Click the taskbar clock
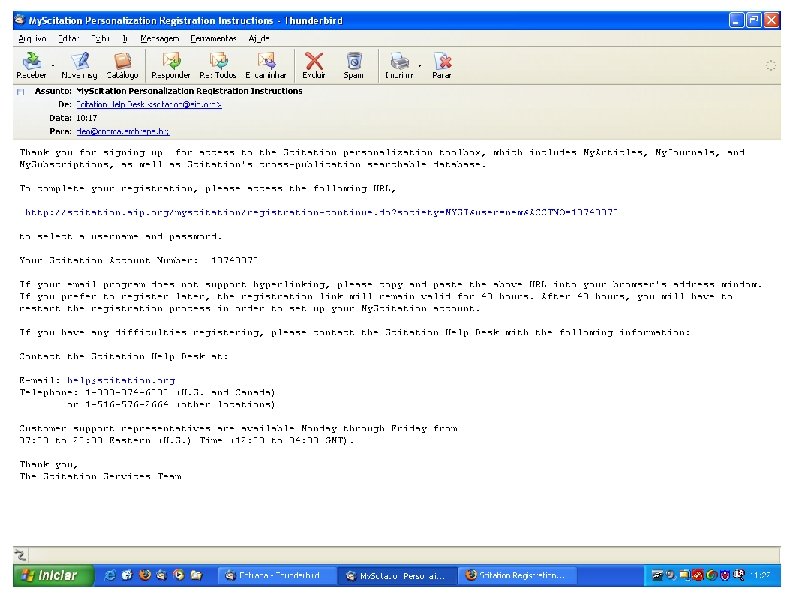The image size is (794, 595). click(x=761, y=575)
